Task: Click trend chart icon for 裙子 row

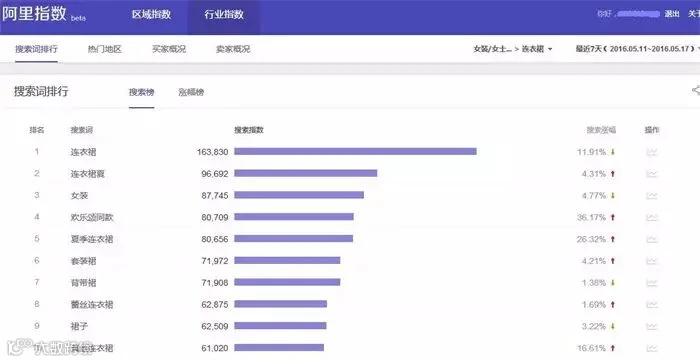Action: (x=652, y=326)
